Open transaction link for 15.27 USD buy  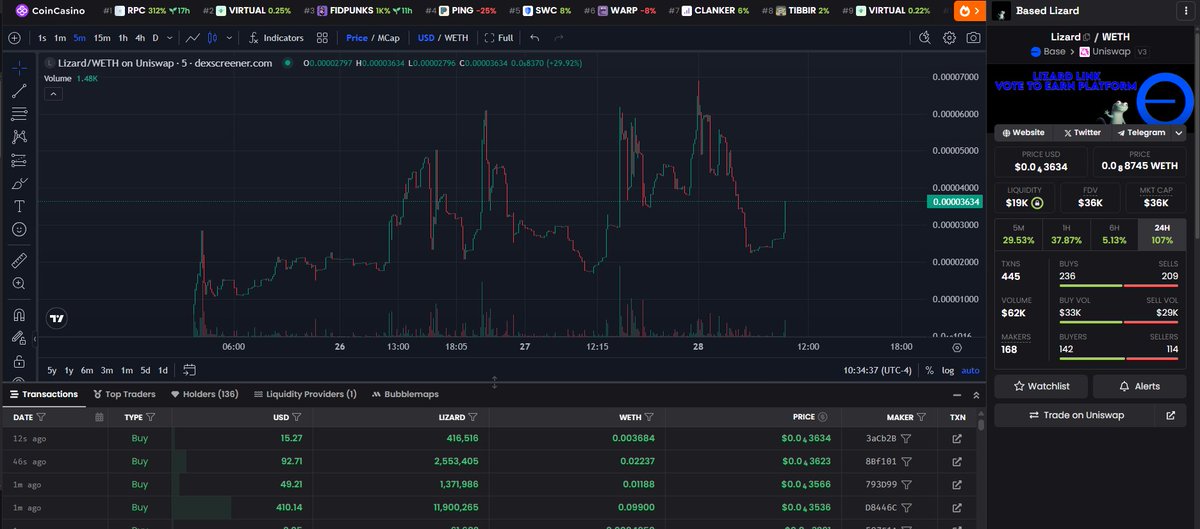(x=957, y=438)
